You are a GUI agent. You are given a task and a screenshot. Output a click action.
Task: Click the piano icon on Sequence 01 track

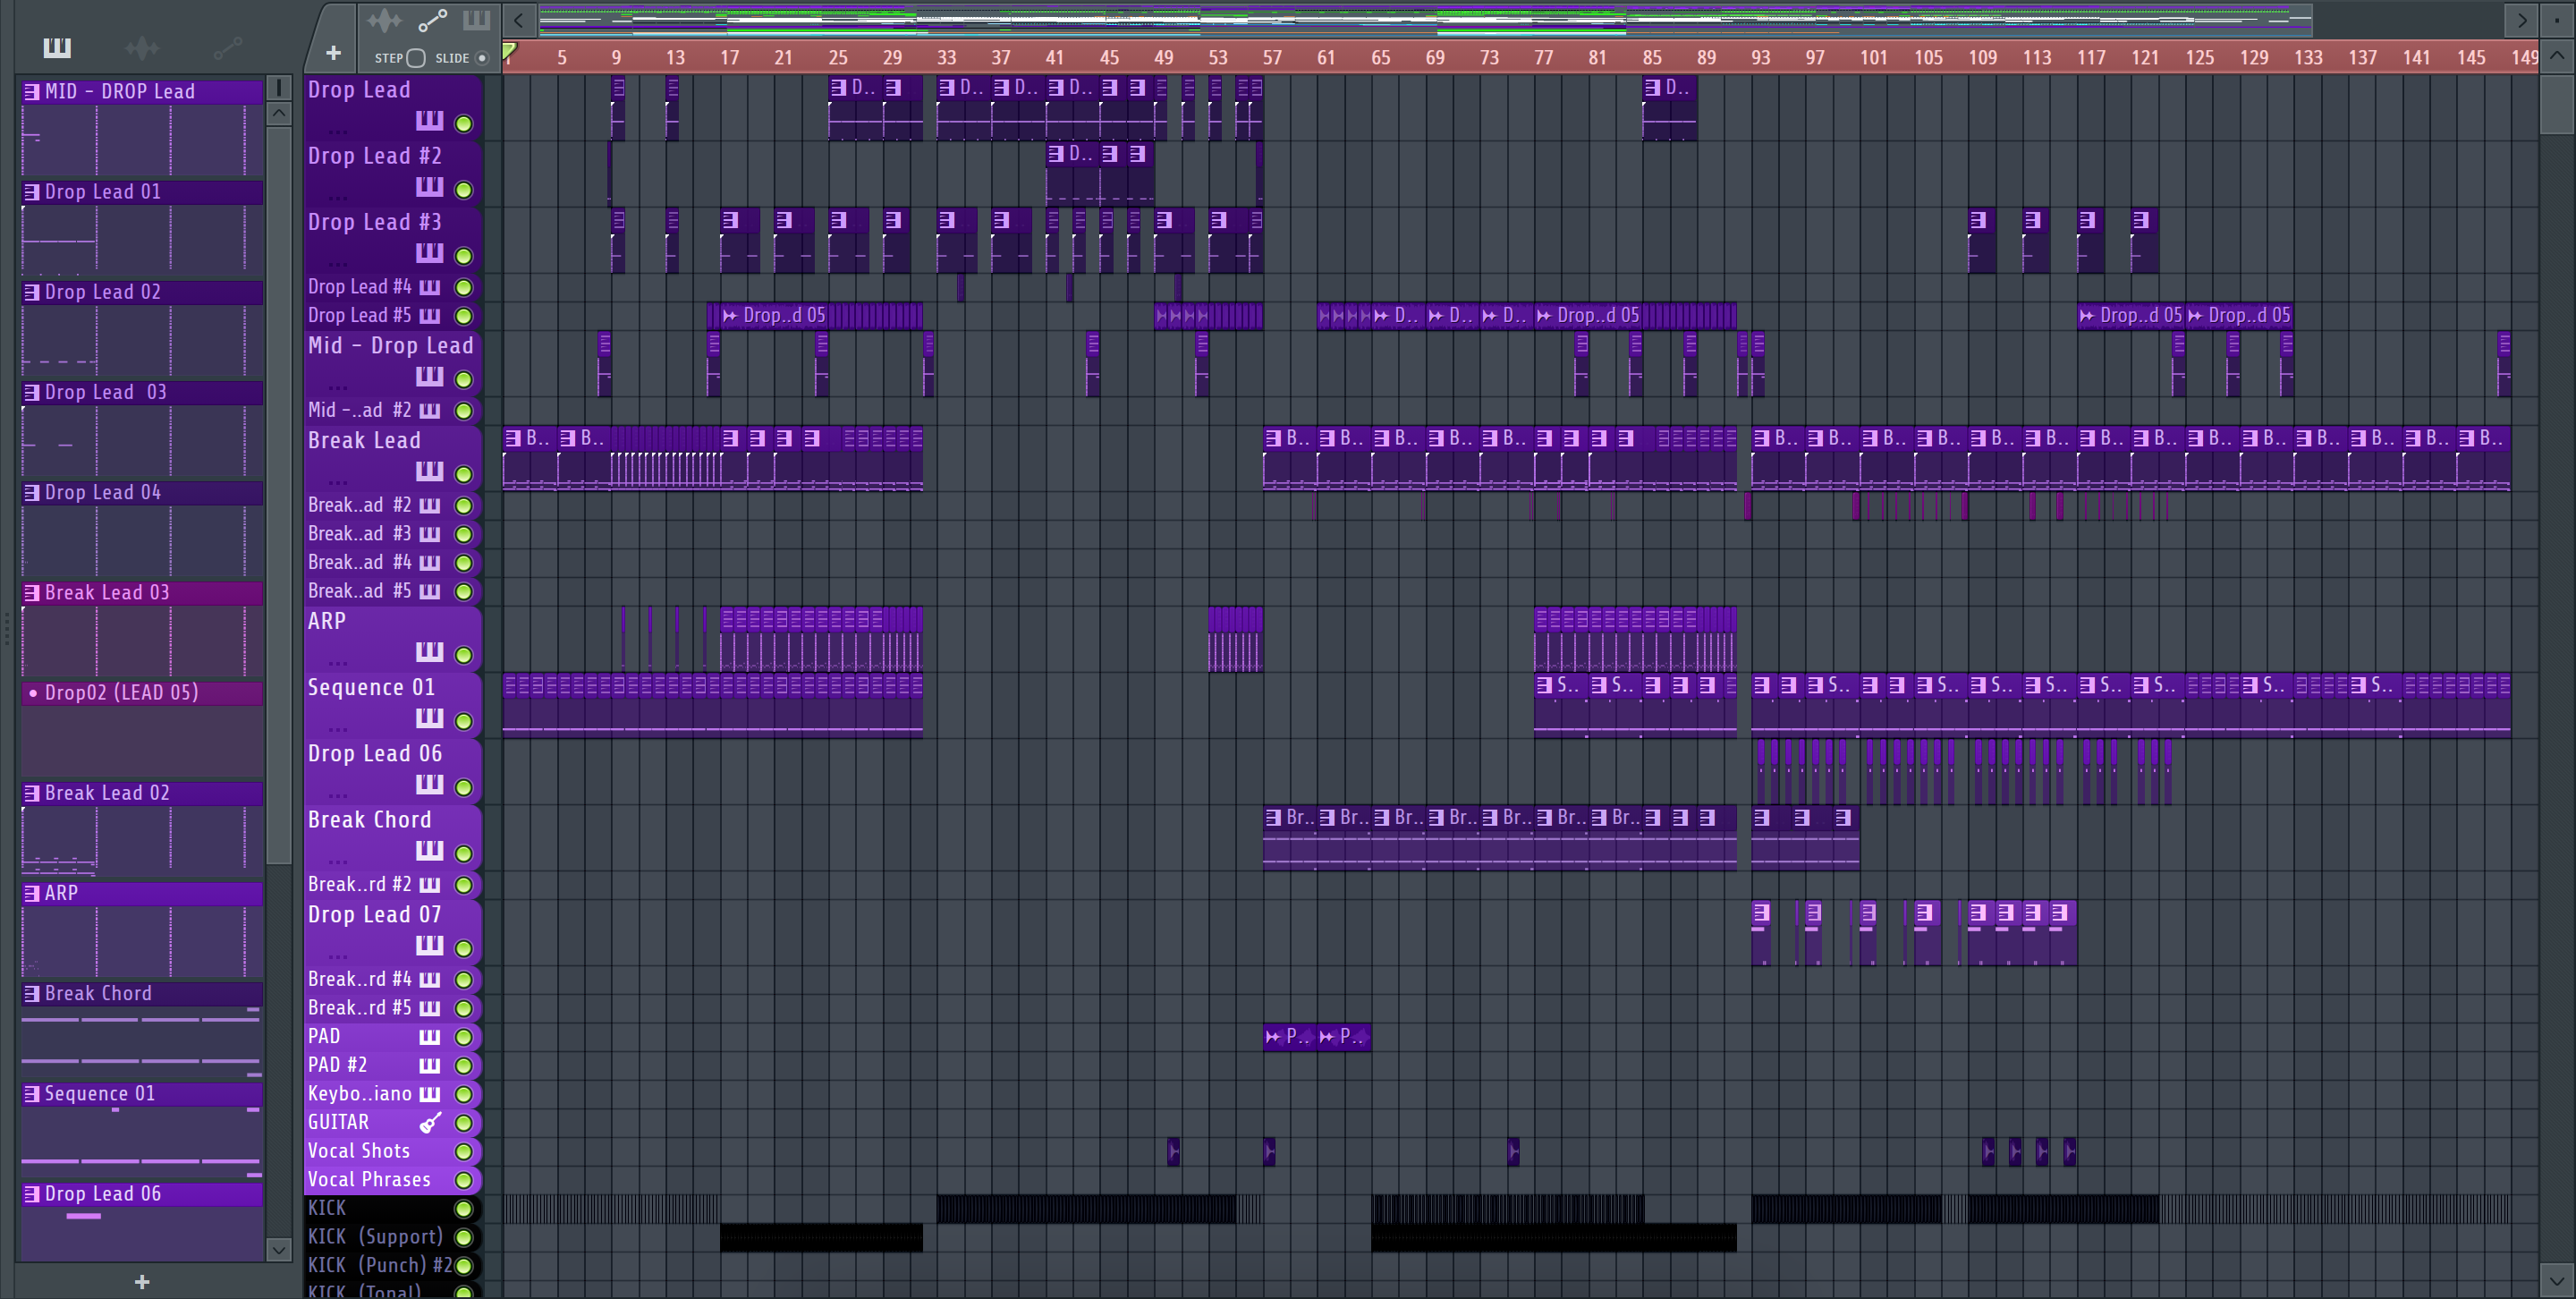(429, 718)
